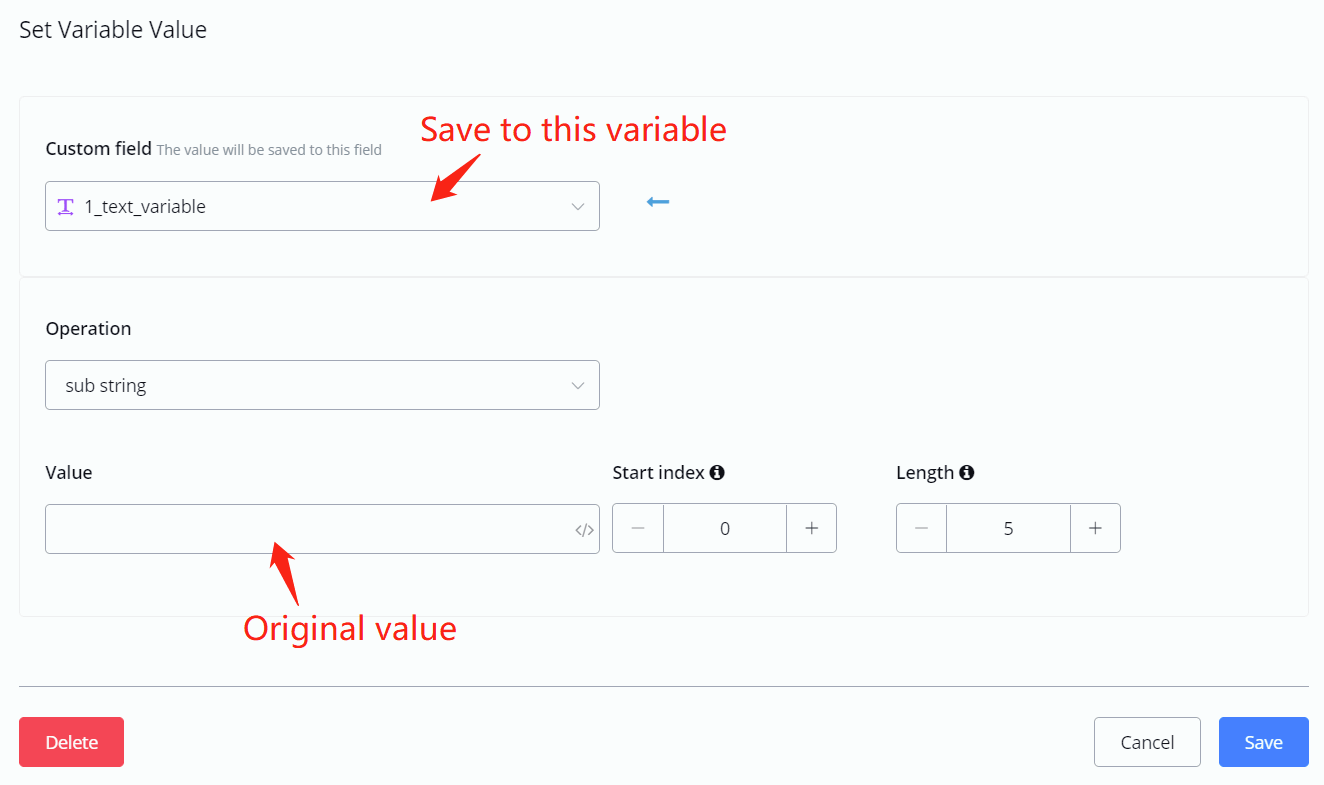
Task: Click the Custom field label text
Action: pos(98,149)
